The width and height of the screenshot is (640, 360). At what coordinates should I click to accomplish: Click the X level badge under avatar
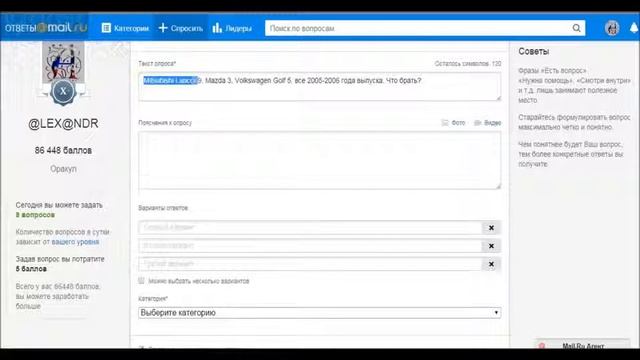pos(63,91)
